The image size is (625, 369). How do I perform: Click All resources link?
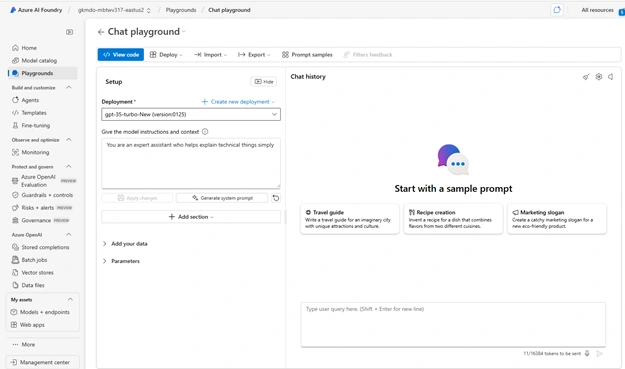tap(597, 10)
